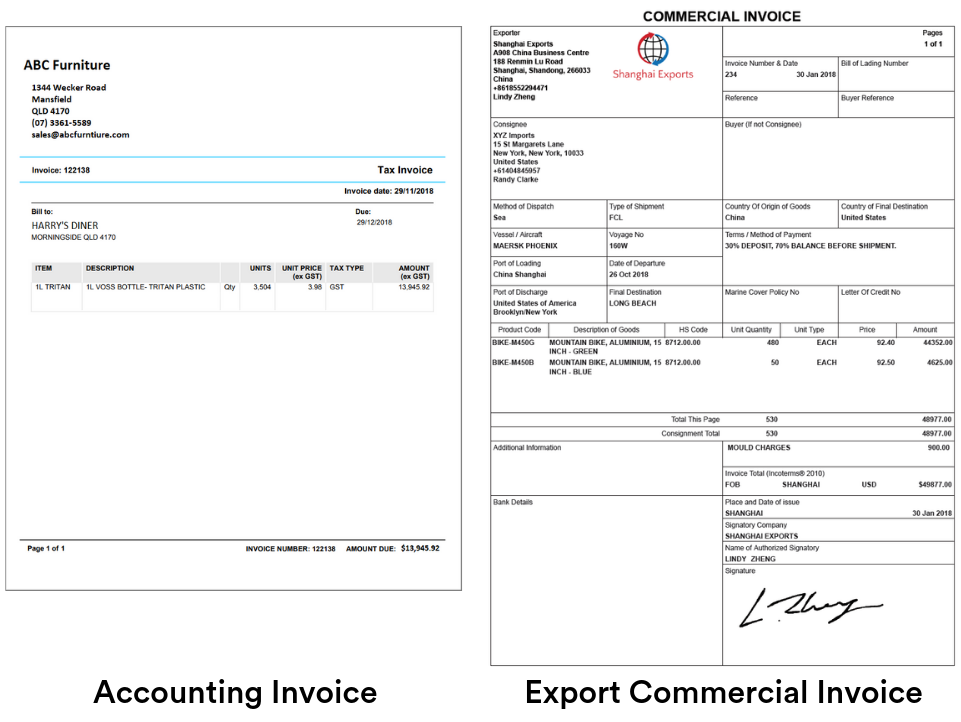
Task: Click product code "BIKE-M450G"
Action: (513, 343)
